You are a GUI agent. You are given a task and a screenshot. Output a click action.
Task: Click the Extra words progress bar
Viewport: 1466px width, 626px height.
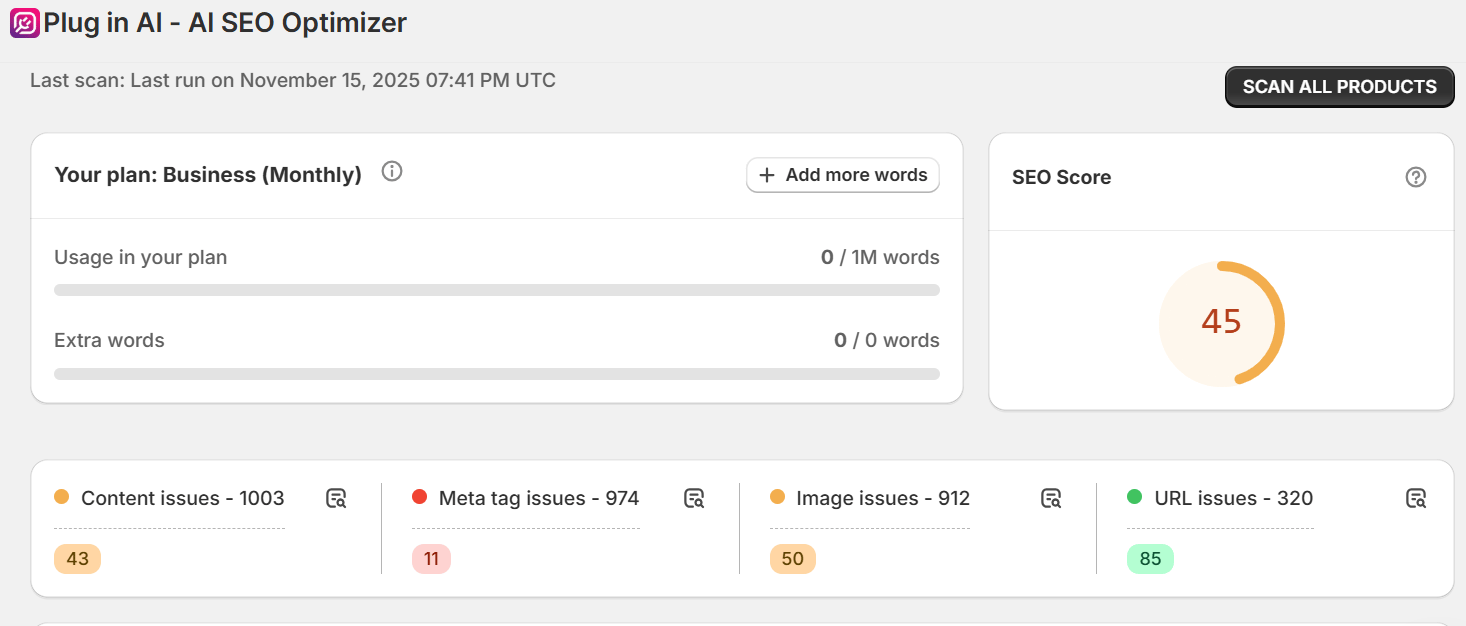(x=497, y=374)
